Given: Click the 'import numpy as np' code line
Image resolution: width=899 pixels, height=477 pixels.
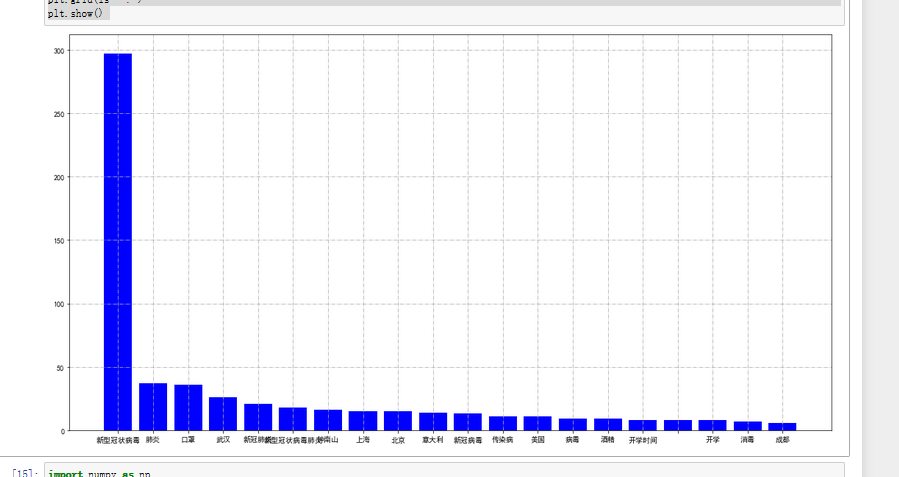Looking at the screenshot, I should (x=99, y=474).
